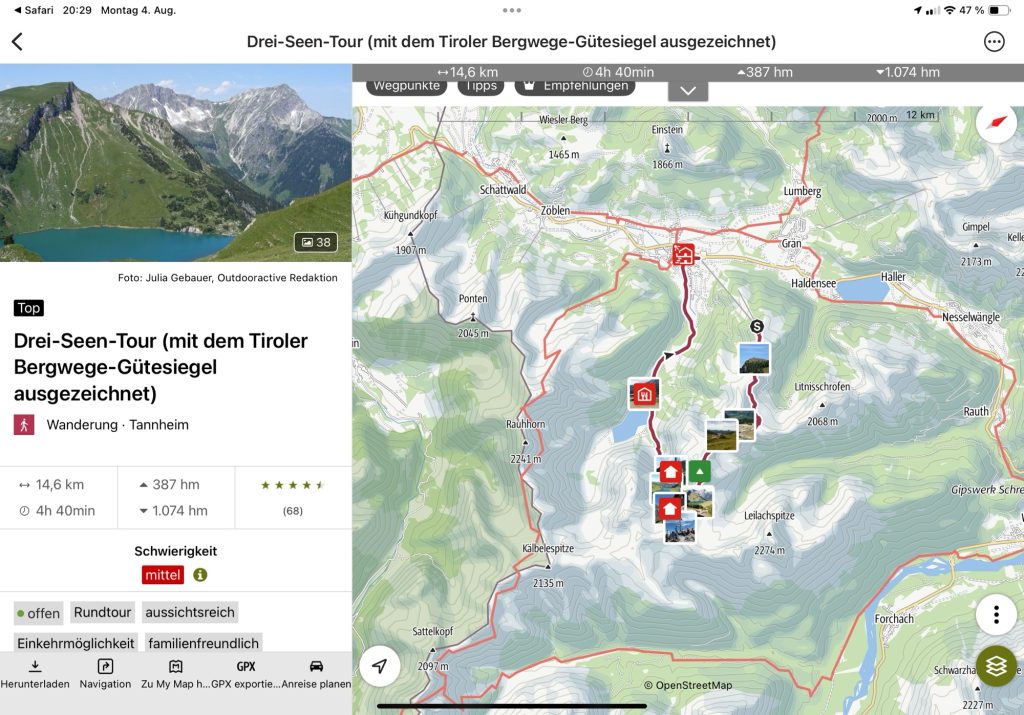The height and width of the screenshot is (715, 1024).
Task: Open the Tipps tab
Action: click(x=481, y=86)
